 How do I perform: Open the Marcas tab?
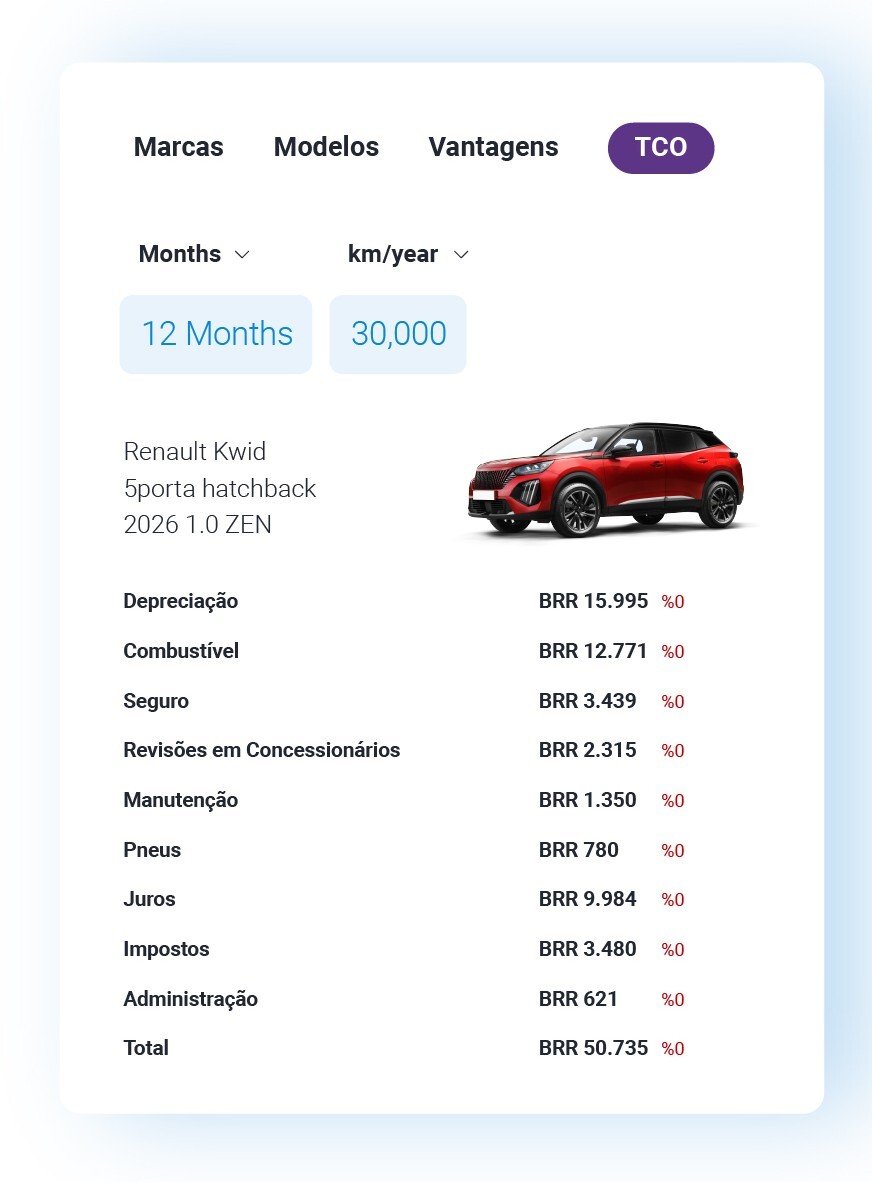tap(179, 147)
